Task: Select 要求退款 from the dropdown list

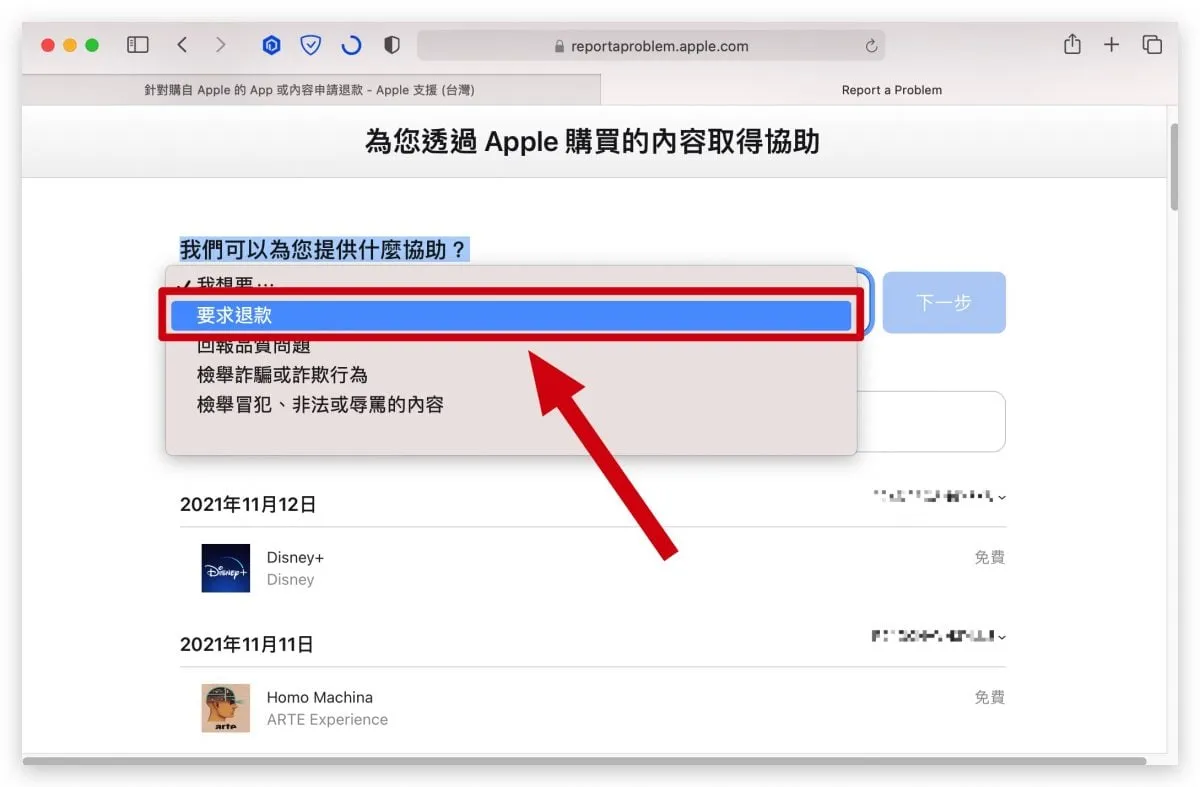Action: click(x=510, y=315)
